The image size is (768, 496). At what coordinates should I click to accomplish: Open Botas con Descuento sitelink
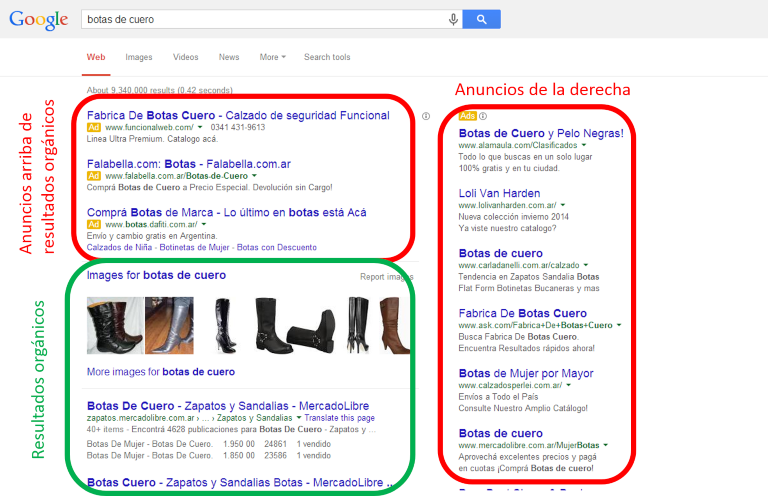pos(277,247)
